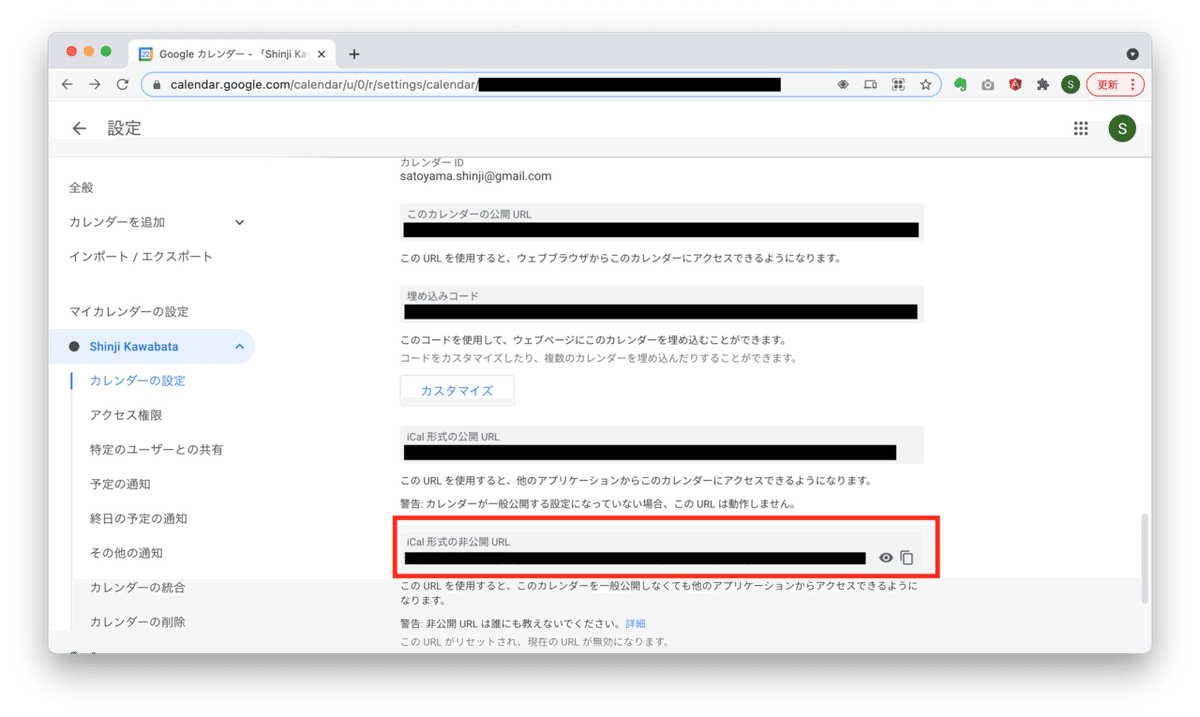1200x717 pixels.
Task: Go to アクセス権限 section
Action: coord(126,415)
